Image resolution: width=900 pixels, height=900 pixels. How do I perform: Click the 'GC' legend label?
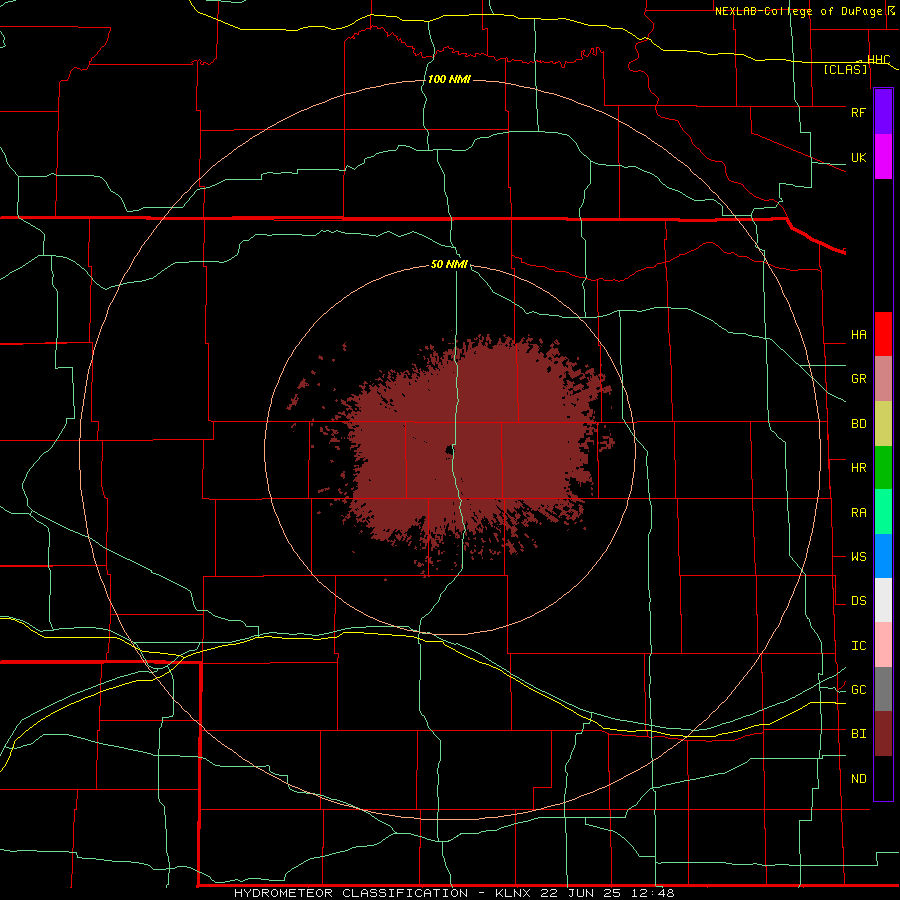point(858,689)
